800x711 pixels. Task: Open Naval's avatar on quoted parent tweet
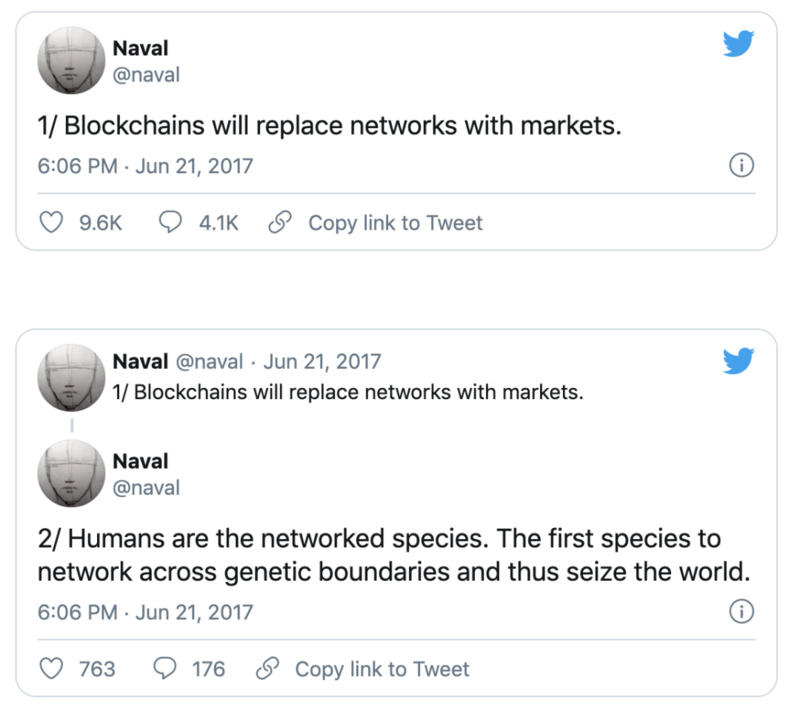point(71,376)
